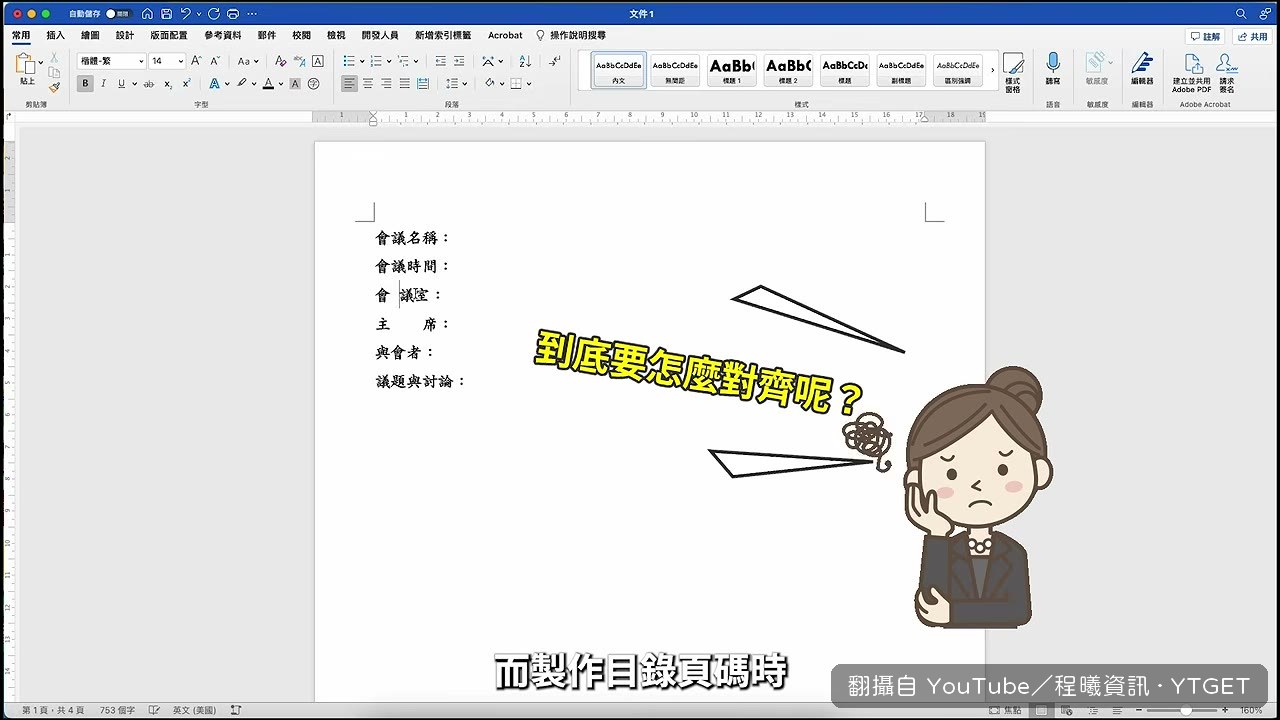The image size is (1280, 720).
Task: Undo the last action
Action: click(x=185, y=14)
